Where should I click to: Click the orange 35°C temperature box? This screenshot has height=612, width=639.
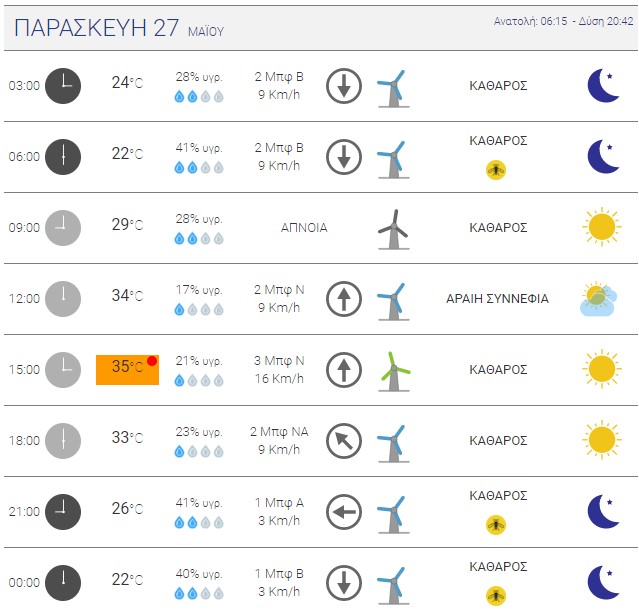[127, 370]
